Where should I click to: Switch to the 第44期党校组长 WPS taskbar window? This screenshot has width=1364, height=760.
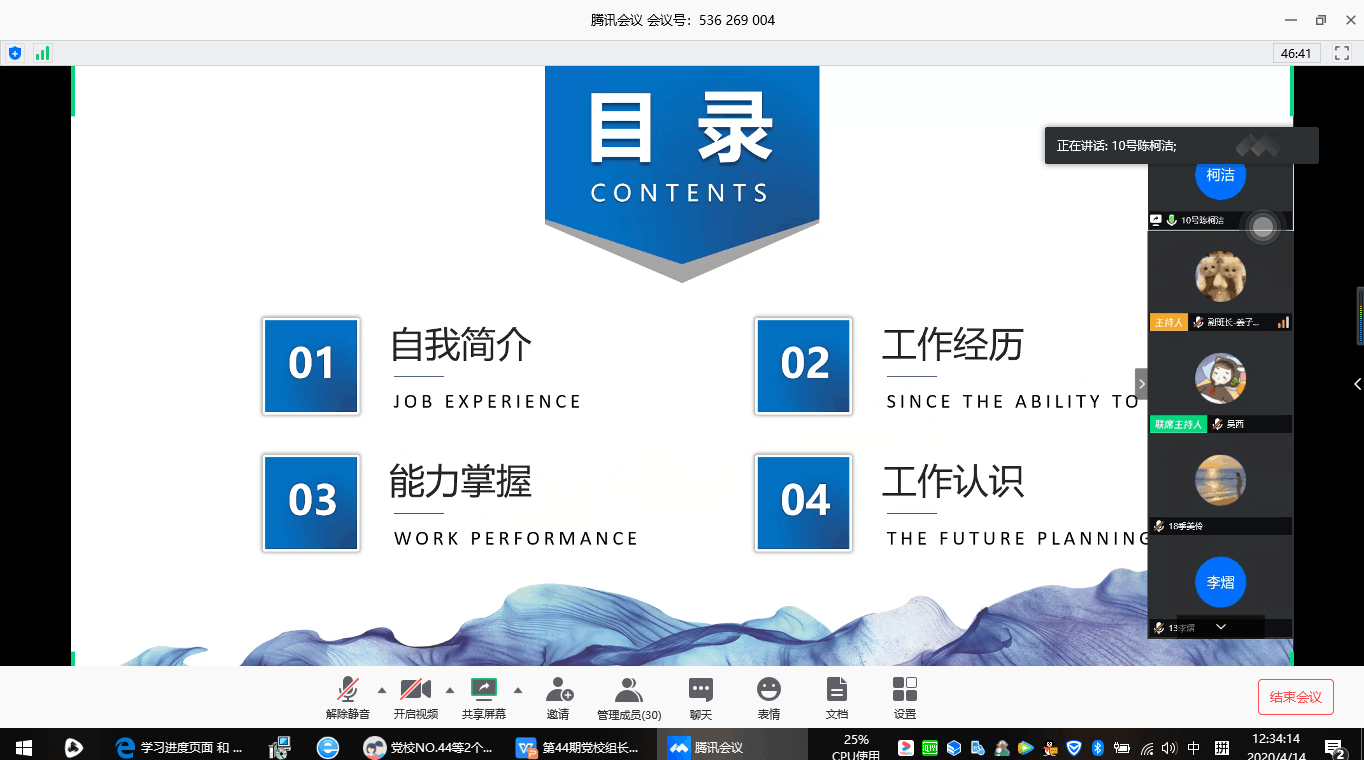(x=578, y=747)
